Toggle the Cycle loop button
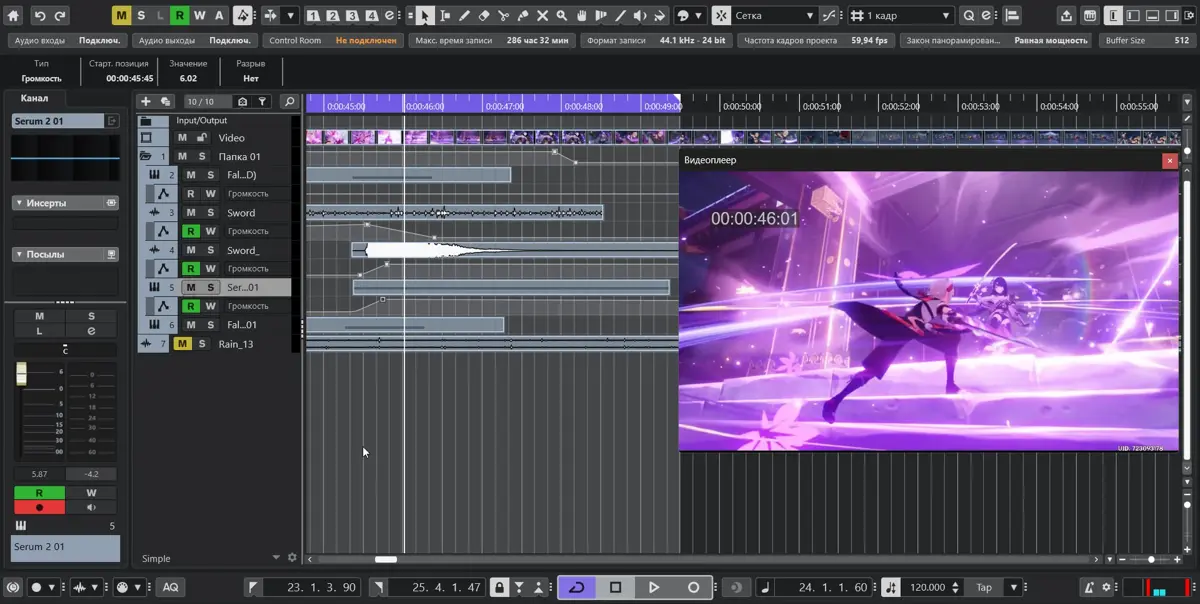This screenshot has height=604, width=1200. click(576, 587)
